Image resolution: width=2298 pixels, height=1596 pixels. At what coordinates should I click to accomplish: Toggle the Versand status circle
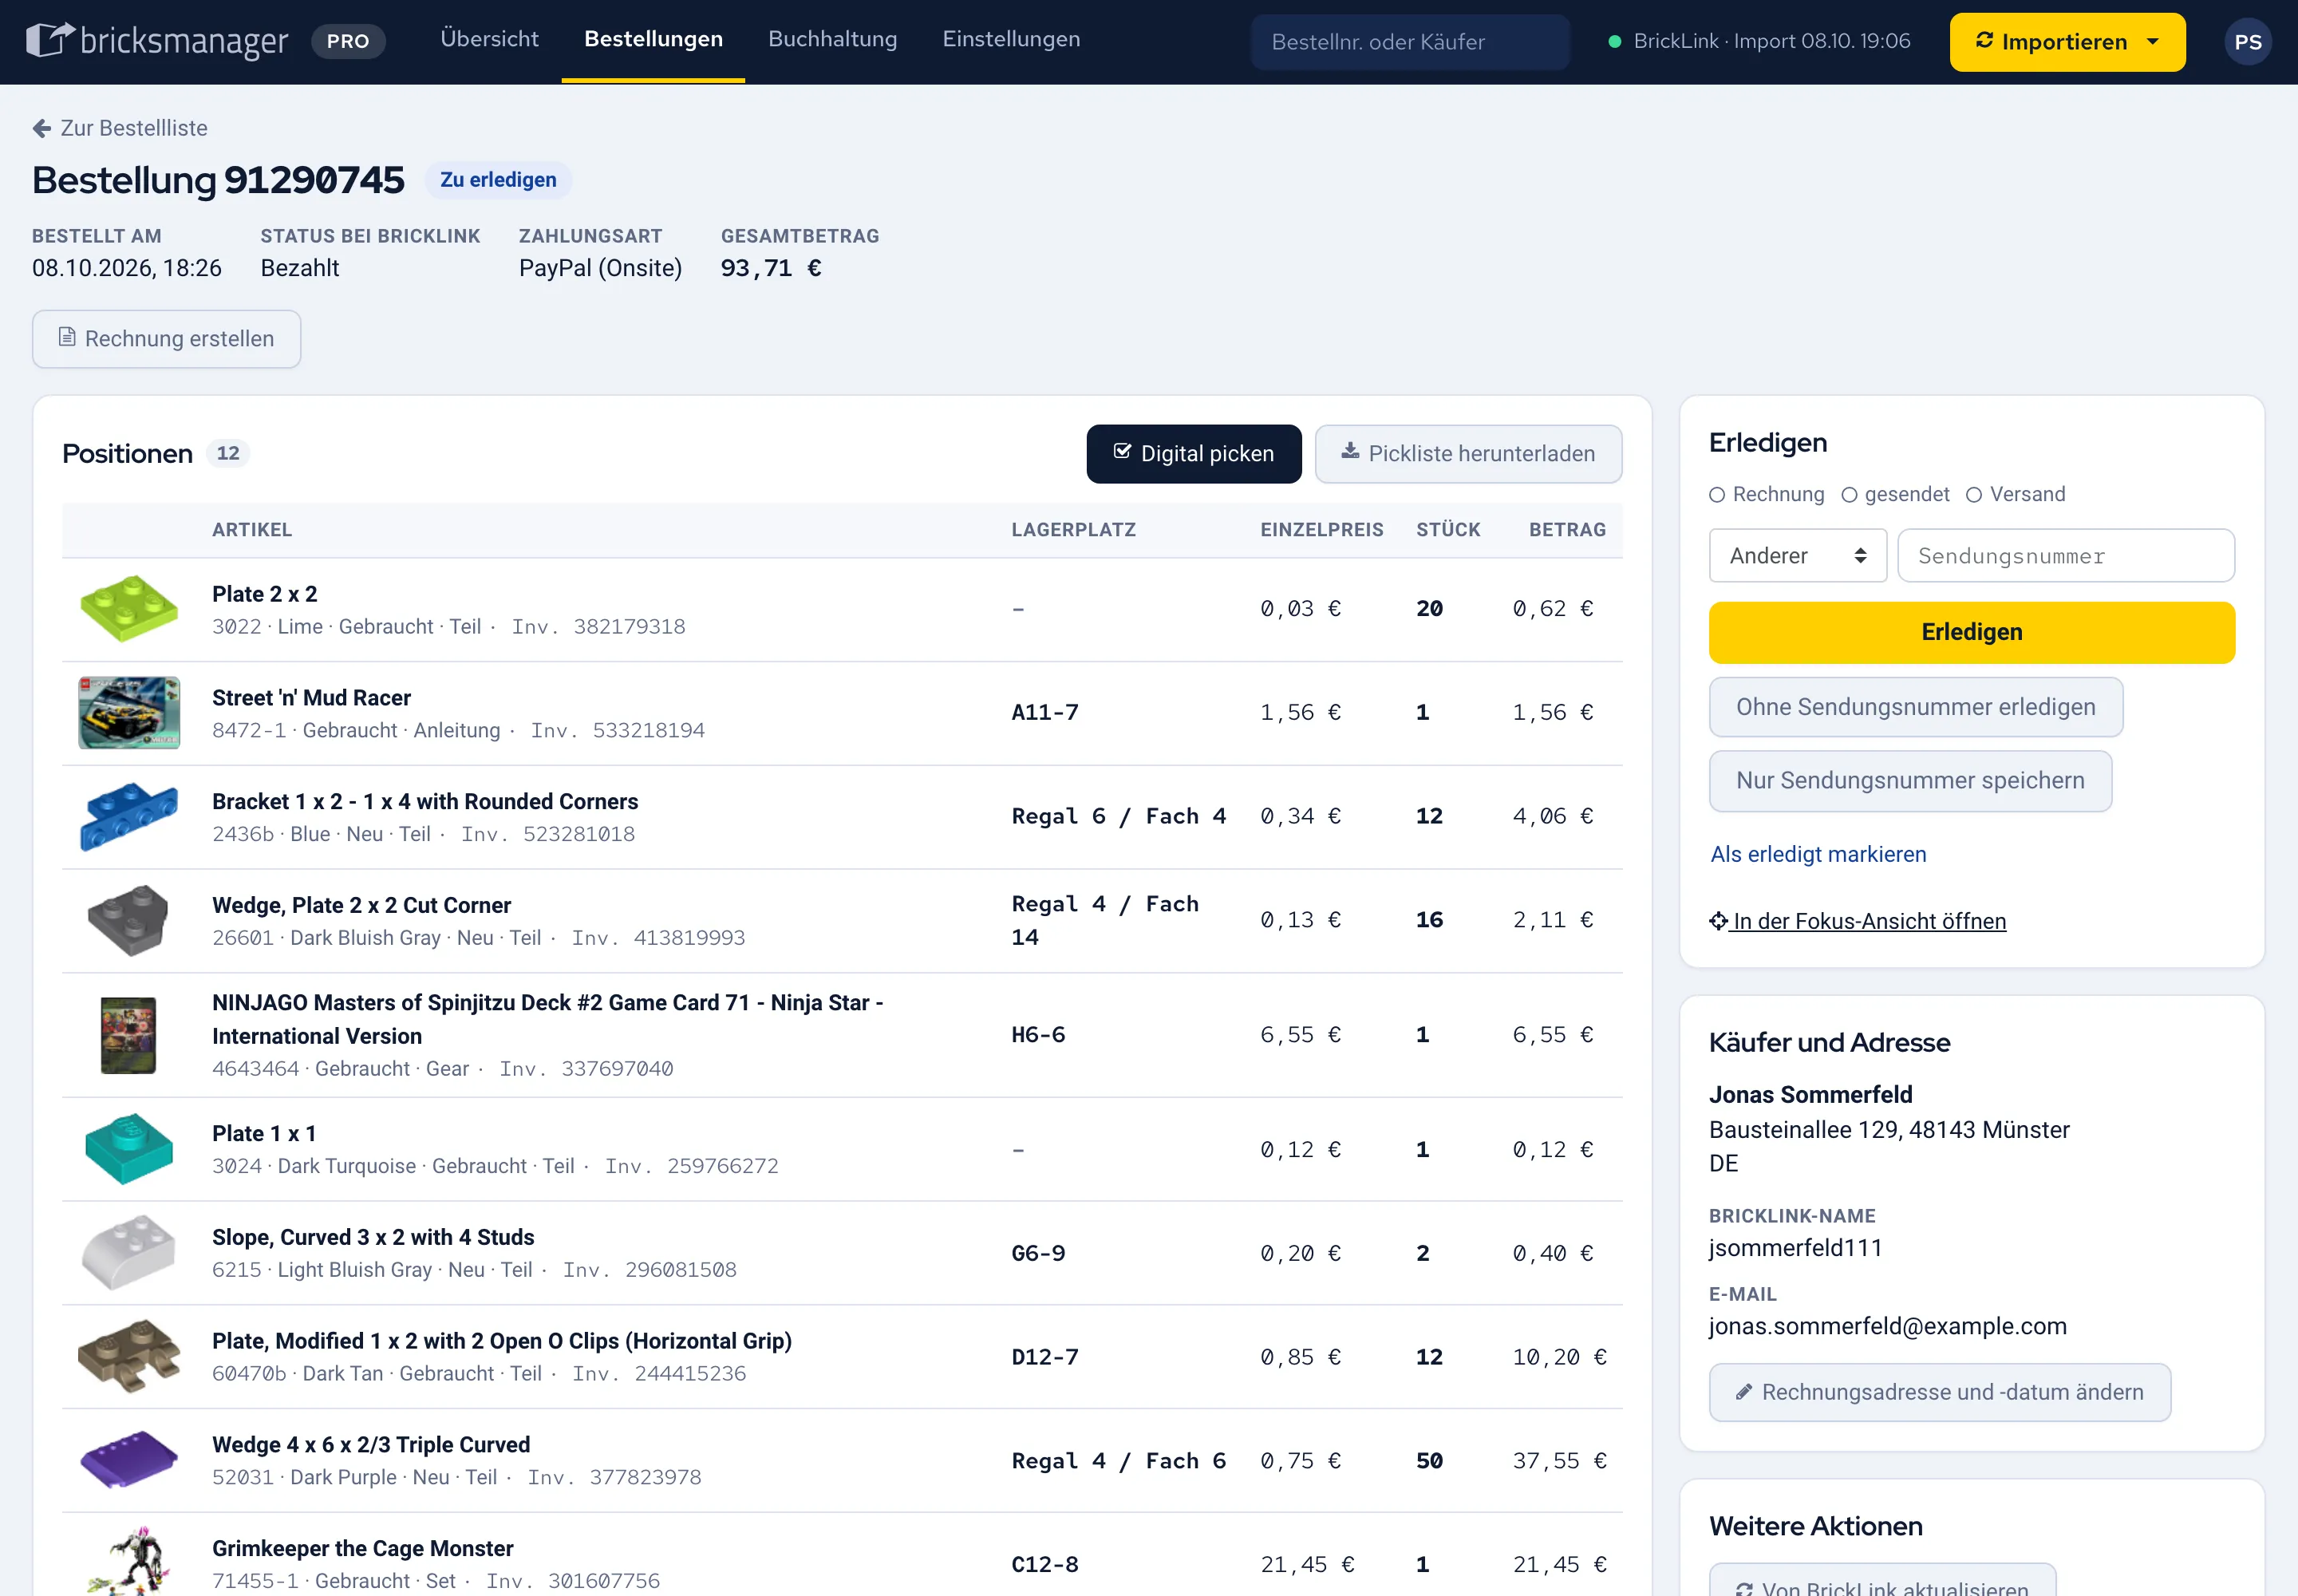pyautogui.click(x=1974, y=495)
